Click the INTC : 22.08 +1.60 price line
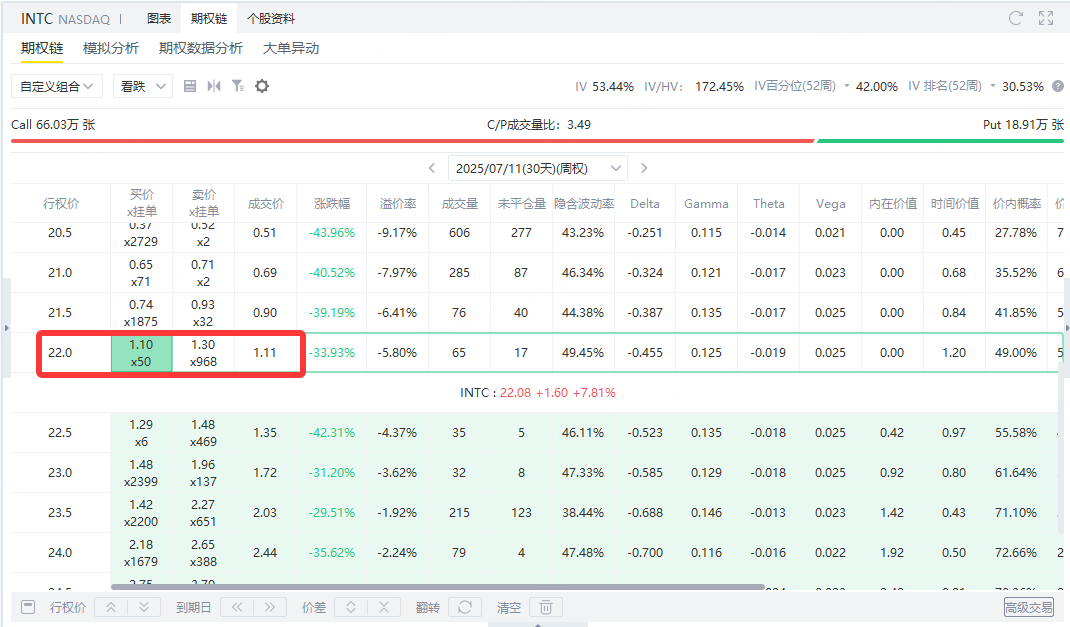1070x627 pixels. click(x=538, y=392)
